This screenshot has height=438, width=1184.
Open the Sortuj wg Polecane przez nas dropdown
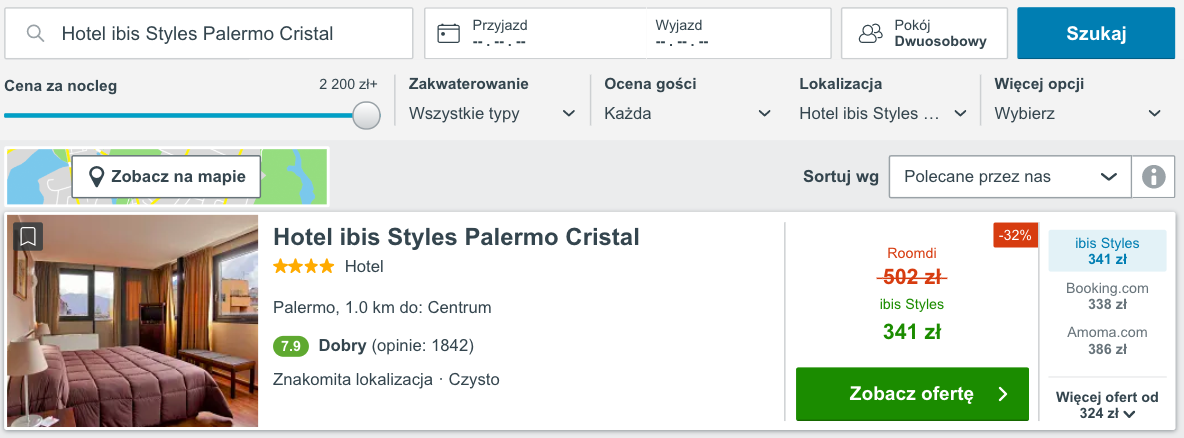click(1010, 177)
